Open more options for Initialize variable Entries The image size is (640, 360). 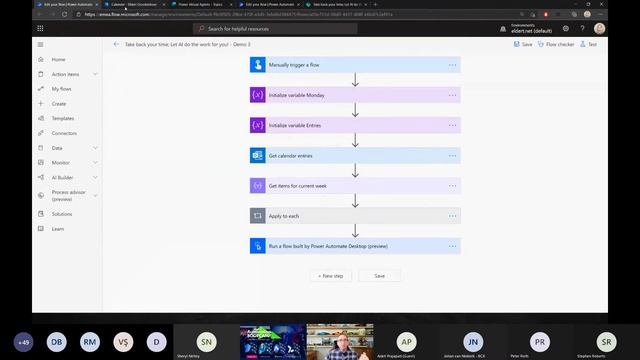click(452, 125)
